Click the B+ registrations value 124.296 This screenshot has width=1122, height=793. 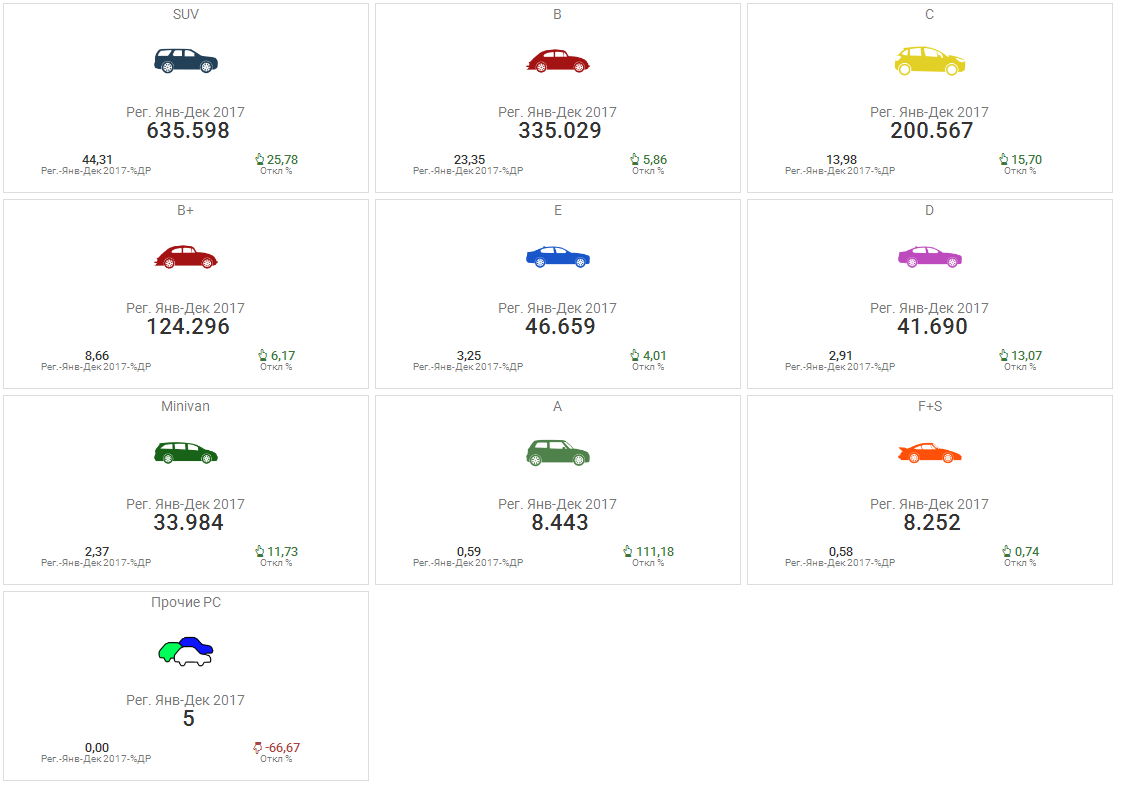tap(188, 327)
